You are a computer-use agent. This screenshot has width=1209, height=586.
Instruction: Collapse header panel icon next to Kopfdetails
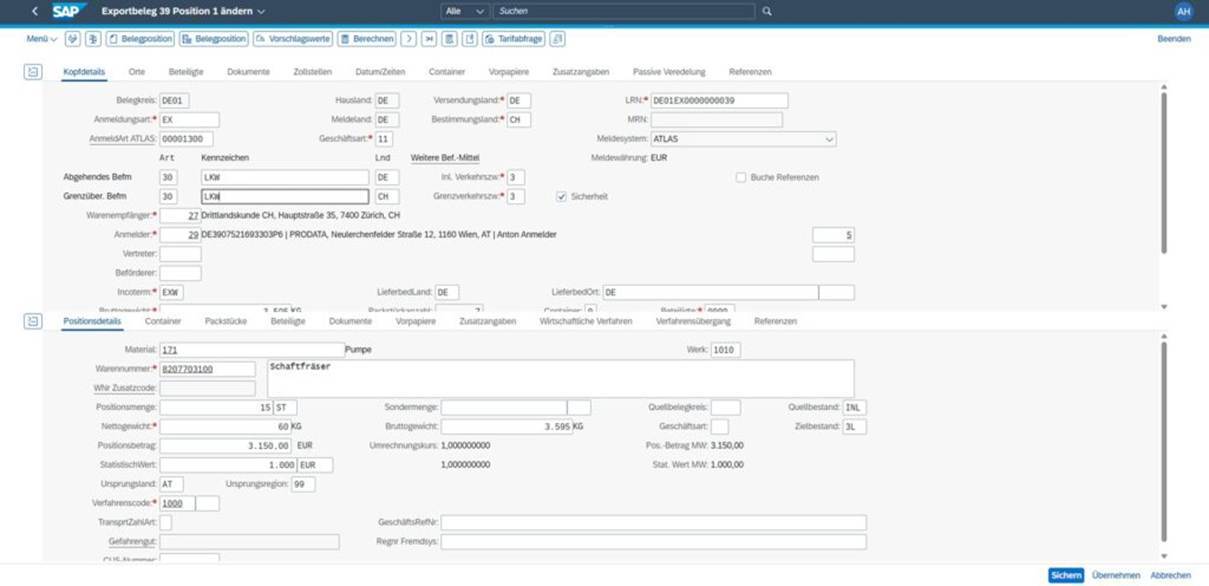pyautogui.click(x=33, y=72)
